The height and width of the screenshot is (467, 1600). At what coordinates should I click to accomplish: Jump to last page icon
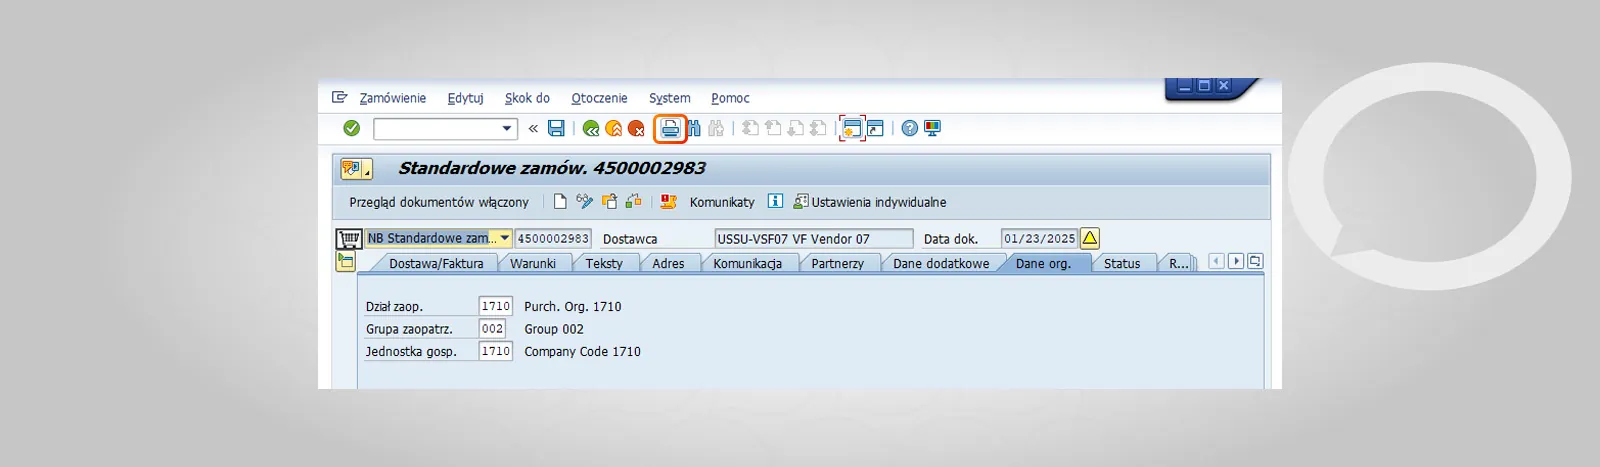point(818,128)
